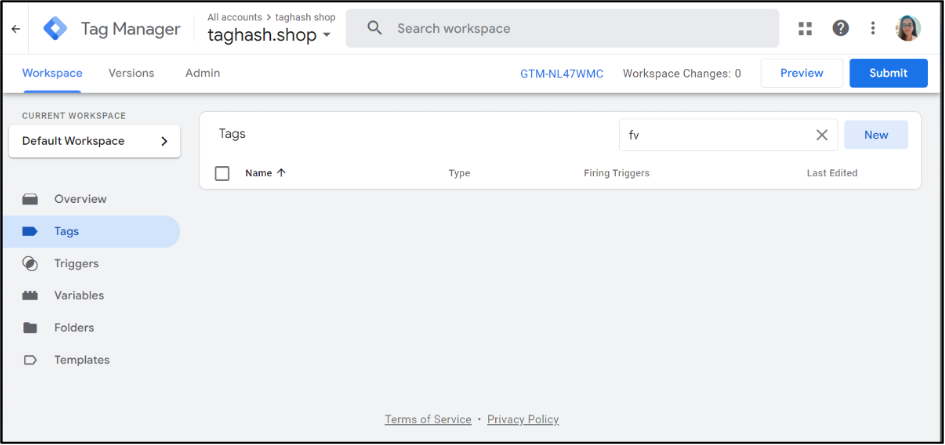Viewport: 945px width, 445px height.
Task: Select Tags in the sidebar
Action: point(91,232)
